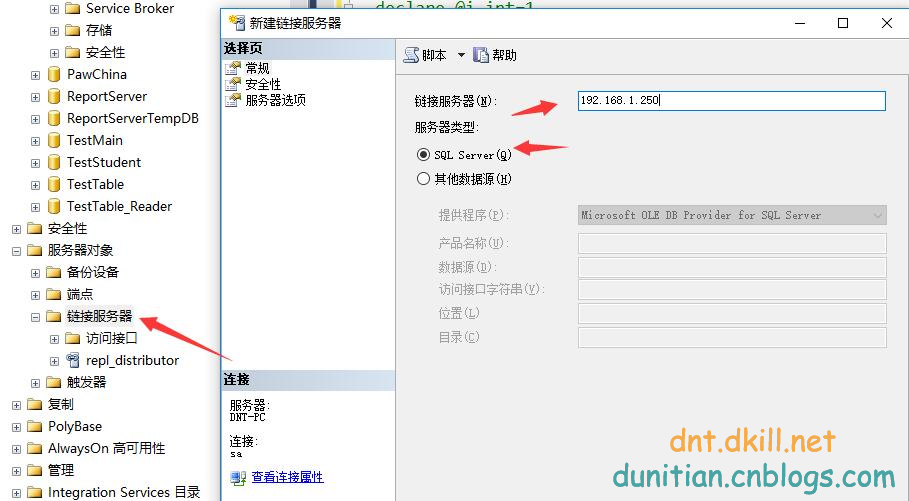The height and width of the screenshot is (501, 909).
Task: Click the 产品名称 input field
Action: click(x=732, y=243)
